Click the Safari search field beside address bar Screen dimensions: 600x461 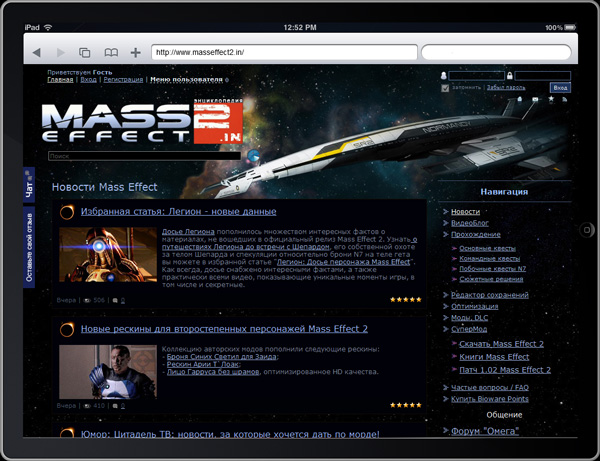pyautogui.click(x=496, y=52)
